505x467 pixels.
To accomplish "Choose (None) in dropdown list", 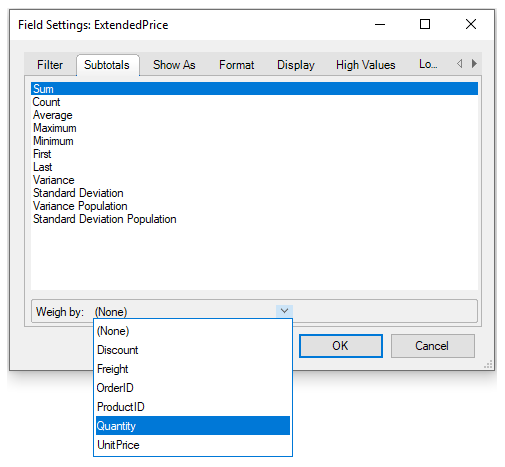I will [193, 331].
